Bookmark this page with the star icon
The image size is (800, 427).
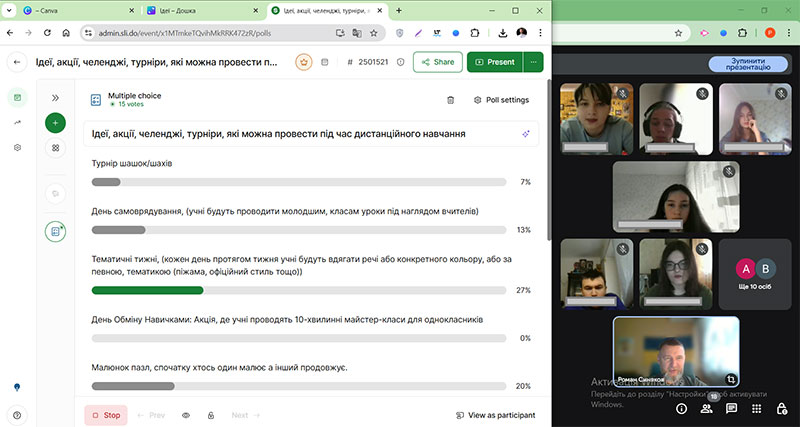tap(374, 32)
